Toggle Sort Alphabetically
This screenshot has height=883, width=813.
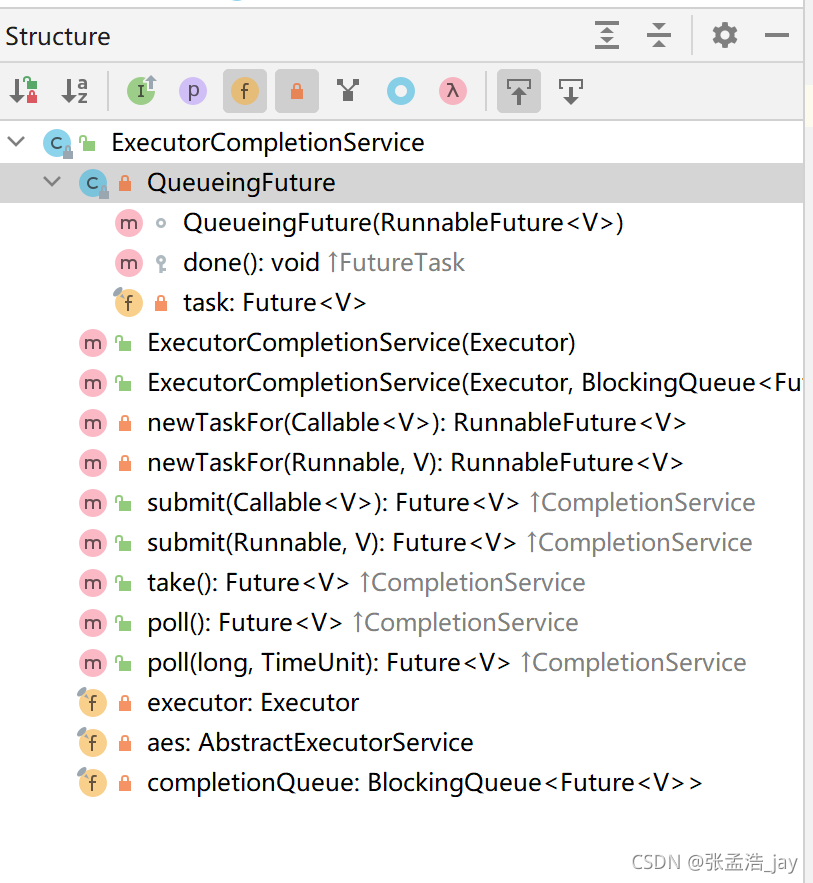tap(75, 91)
